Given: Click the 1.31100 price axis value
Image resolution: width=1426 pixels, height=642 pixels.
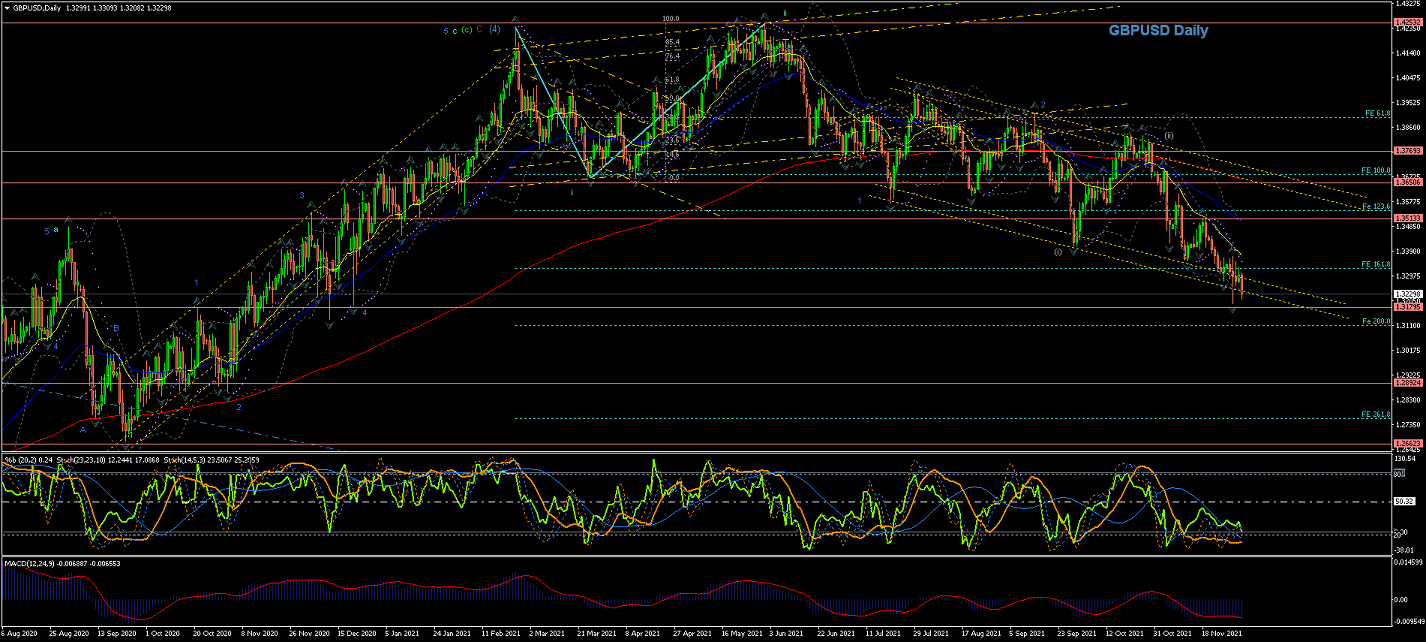Looking at the screenshot, I should [x=1407, y=326].
